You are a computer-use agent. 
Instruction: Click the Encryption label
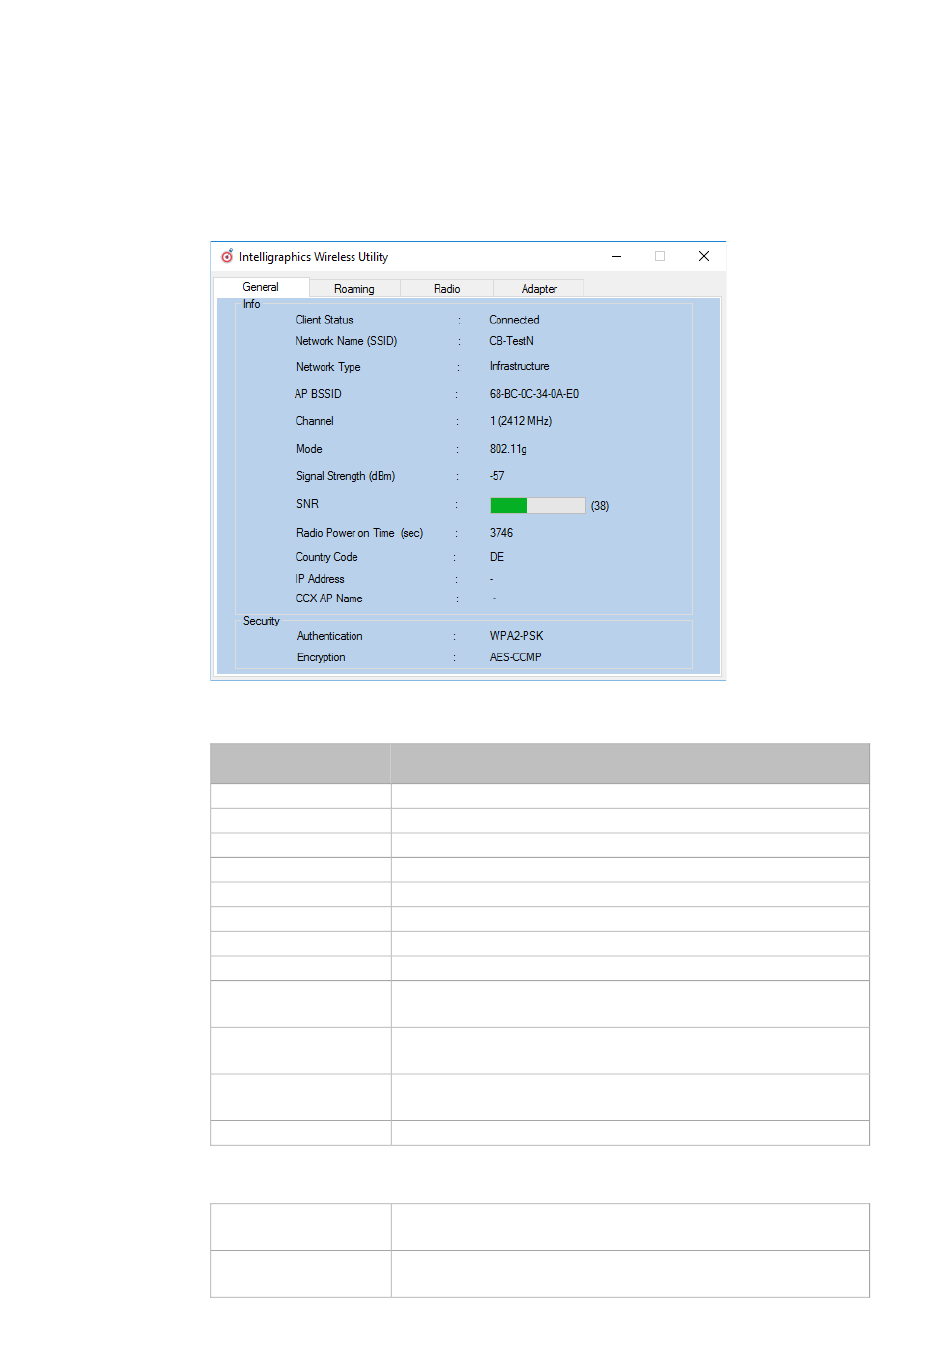click(321, 657)
